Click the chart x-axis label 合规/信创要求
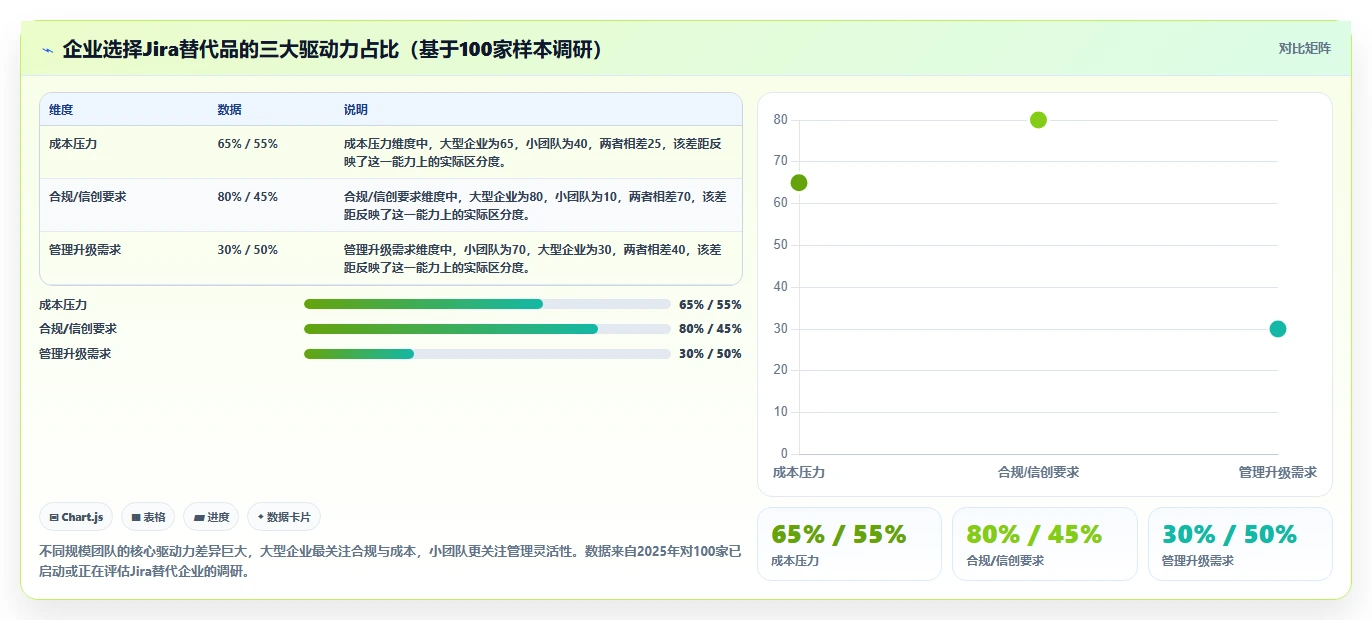 click(x=1038, y=472)
